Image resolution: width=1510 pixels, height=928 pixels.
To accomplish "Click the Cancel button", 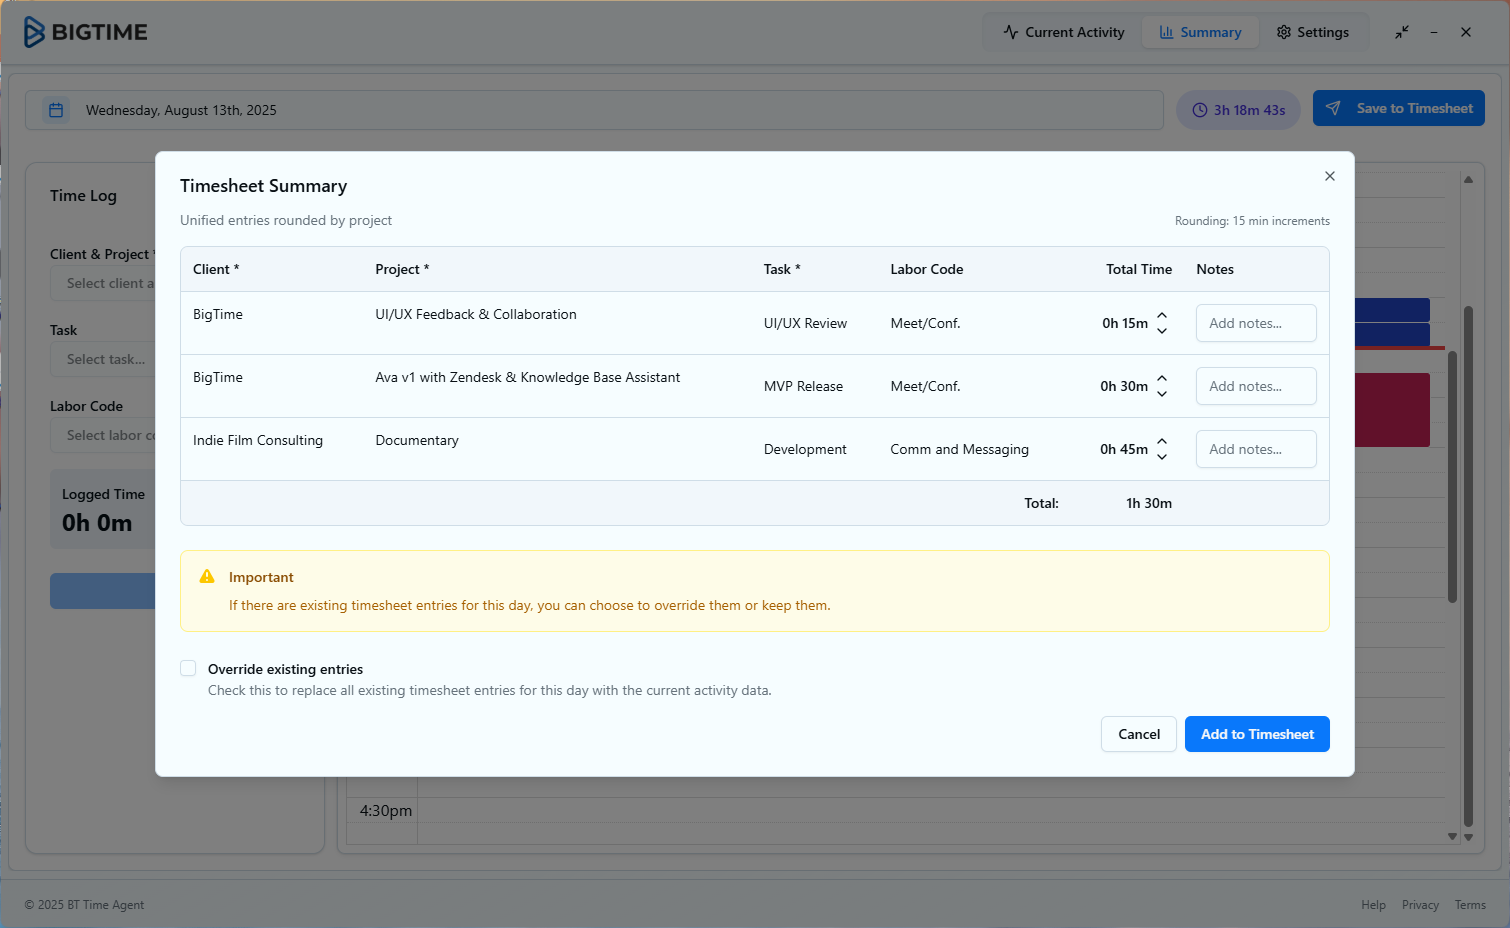I will (x=1138, y=734).
